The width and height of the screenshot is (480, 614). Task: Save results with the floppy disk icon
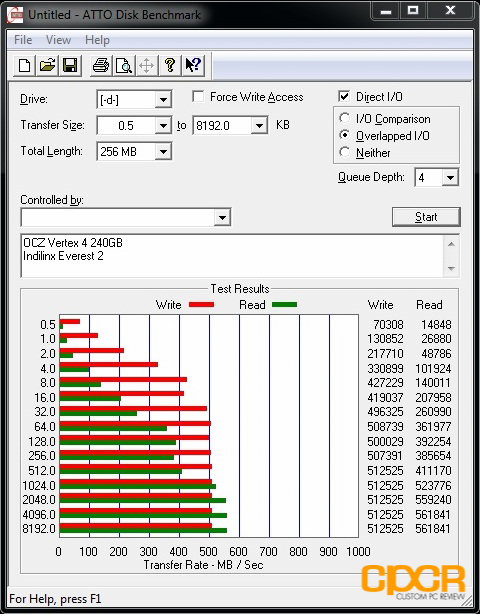70,65
